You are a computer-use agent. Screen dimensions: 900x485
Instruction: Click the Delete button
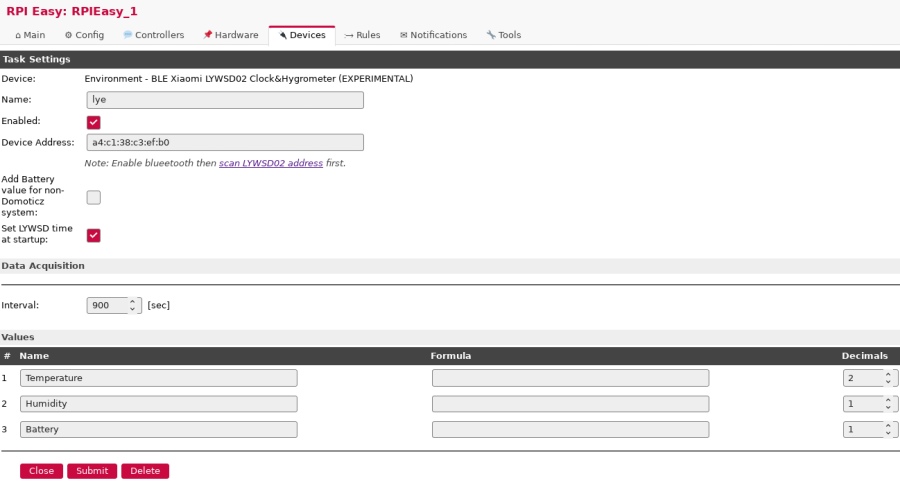tap(145, 471)
